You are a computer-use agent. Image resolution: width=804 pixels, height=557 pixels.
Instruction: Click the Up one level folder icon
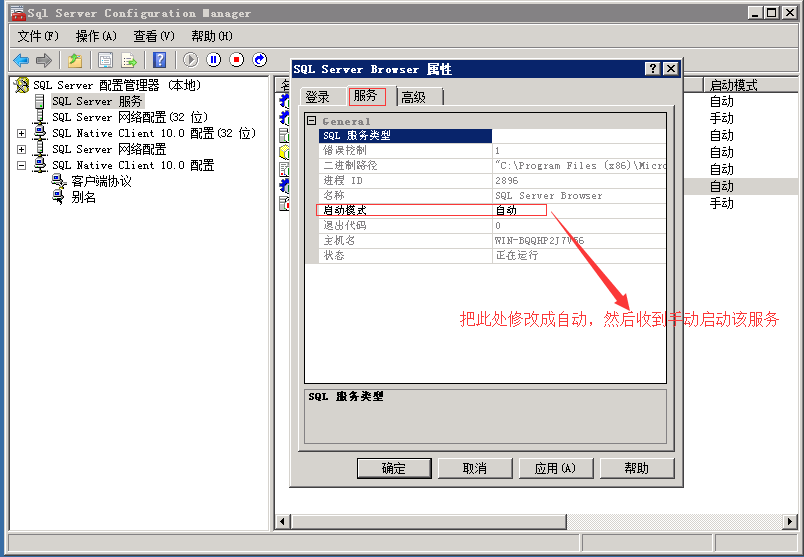pos(75,60)
